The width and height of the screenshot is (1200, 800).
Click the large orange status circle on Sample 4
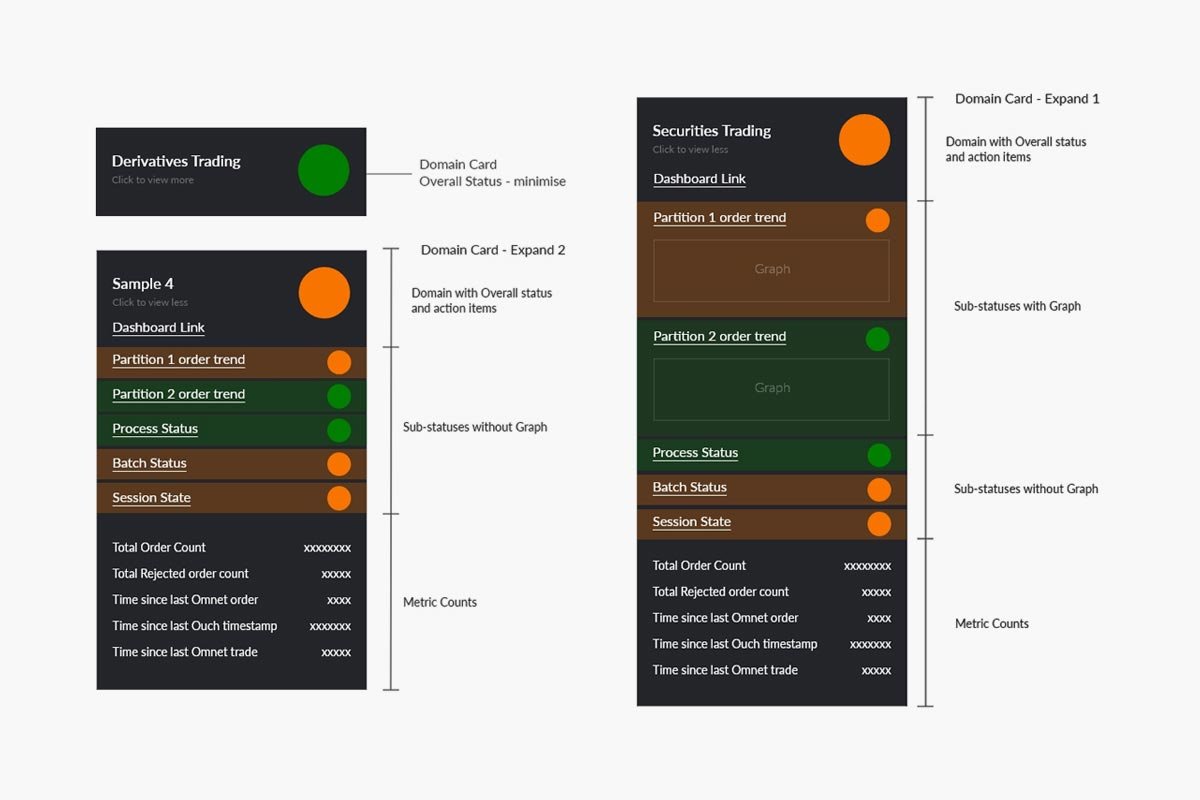[324, 293]
